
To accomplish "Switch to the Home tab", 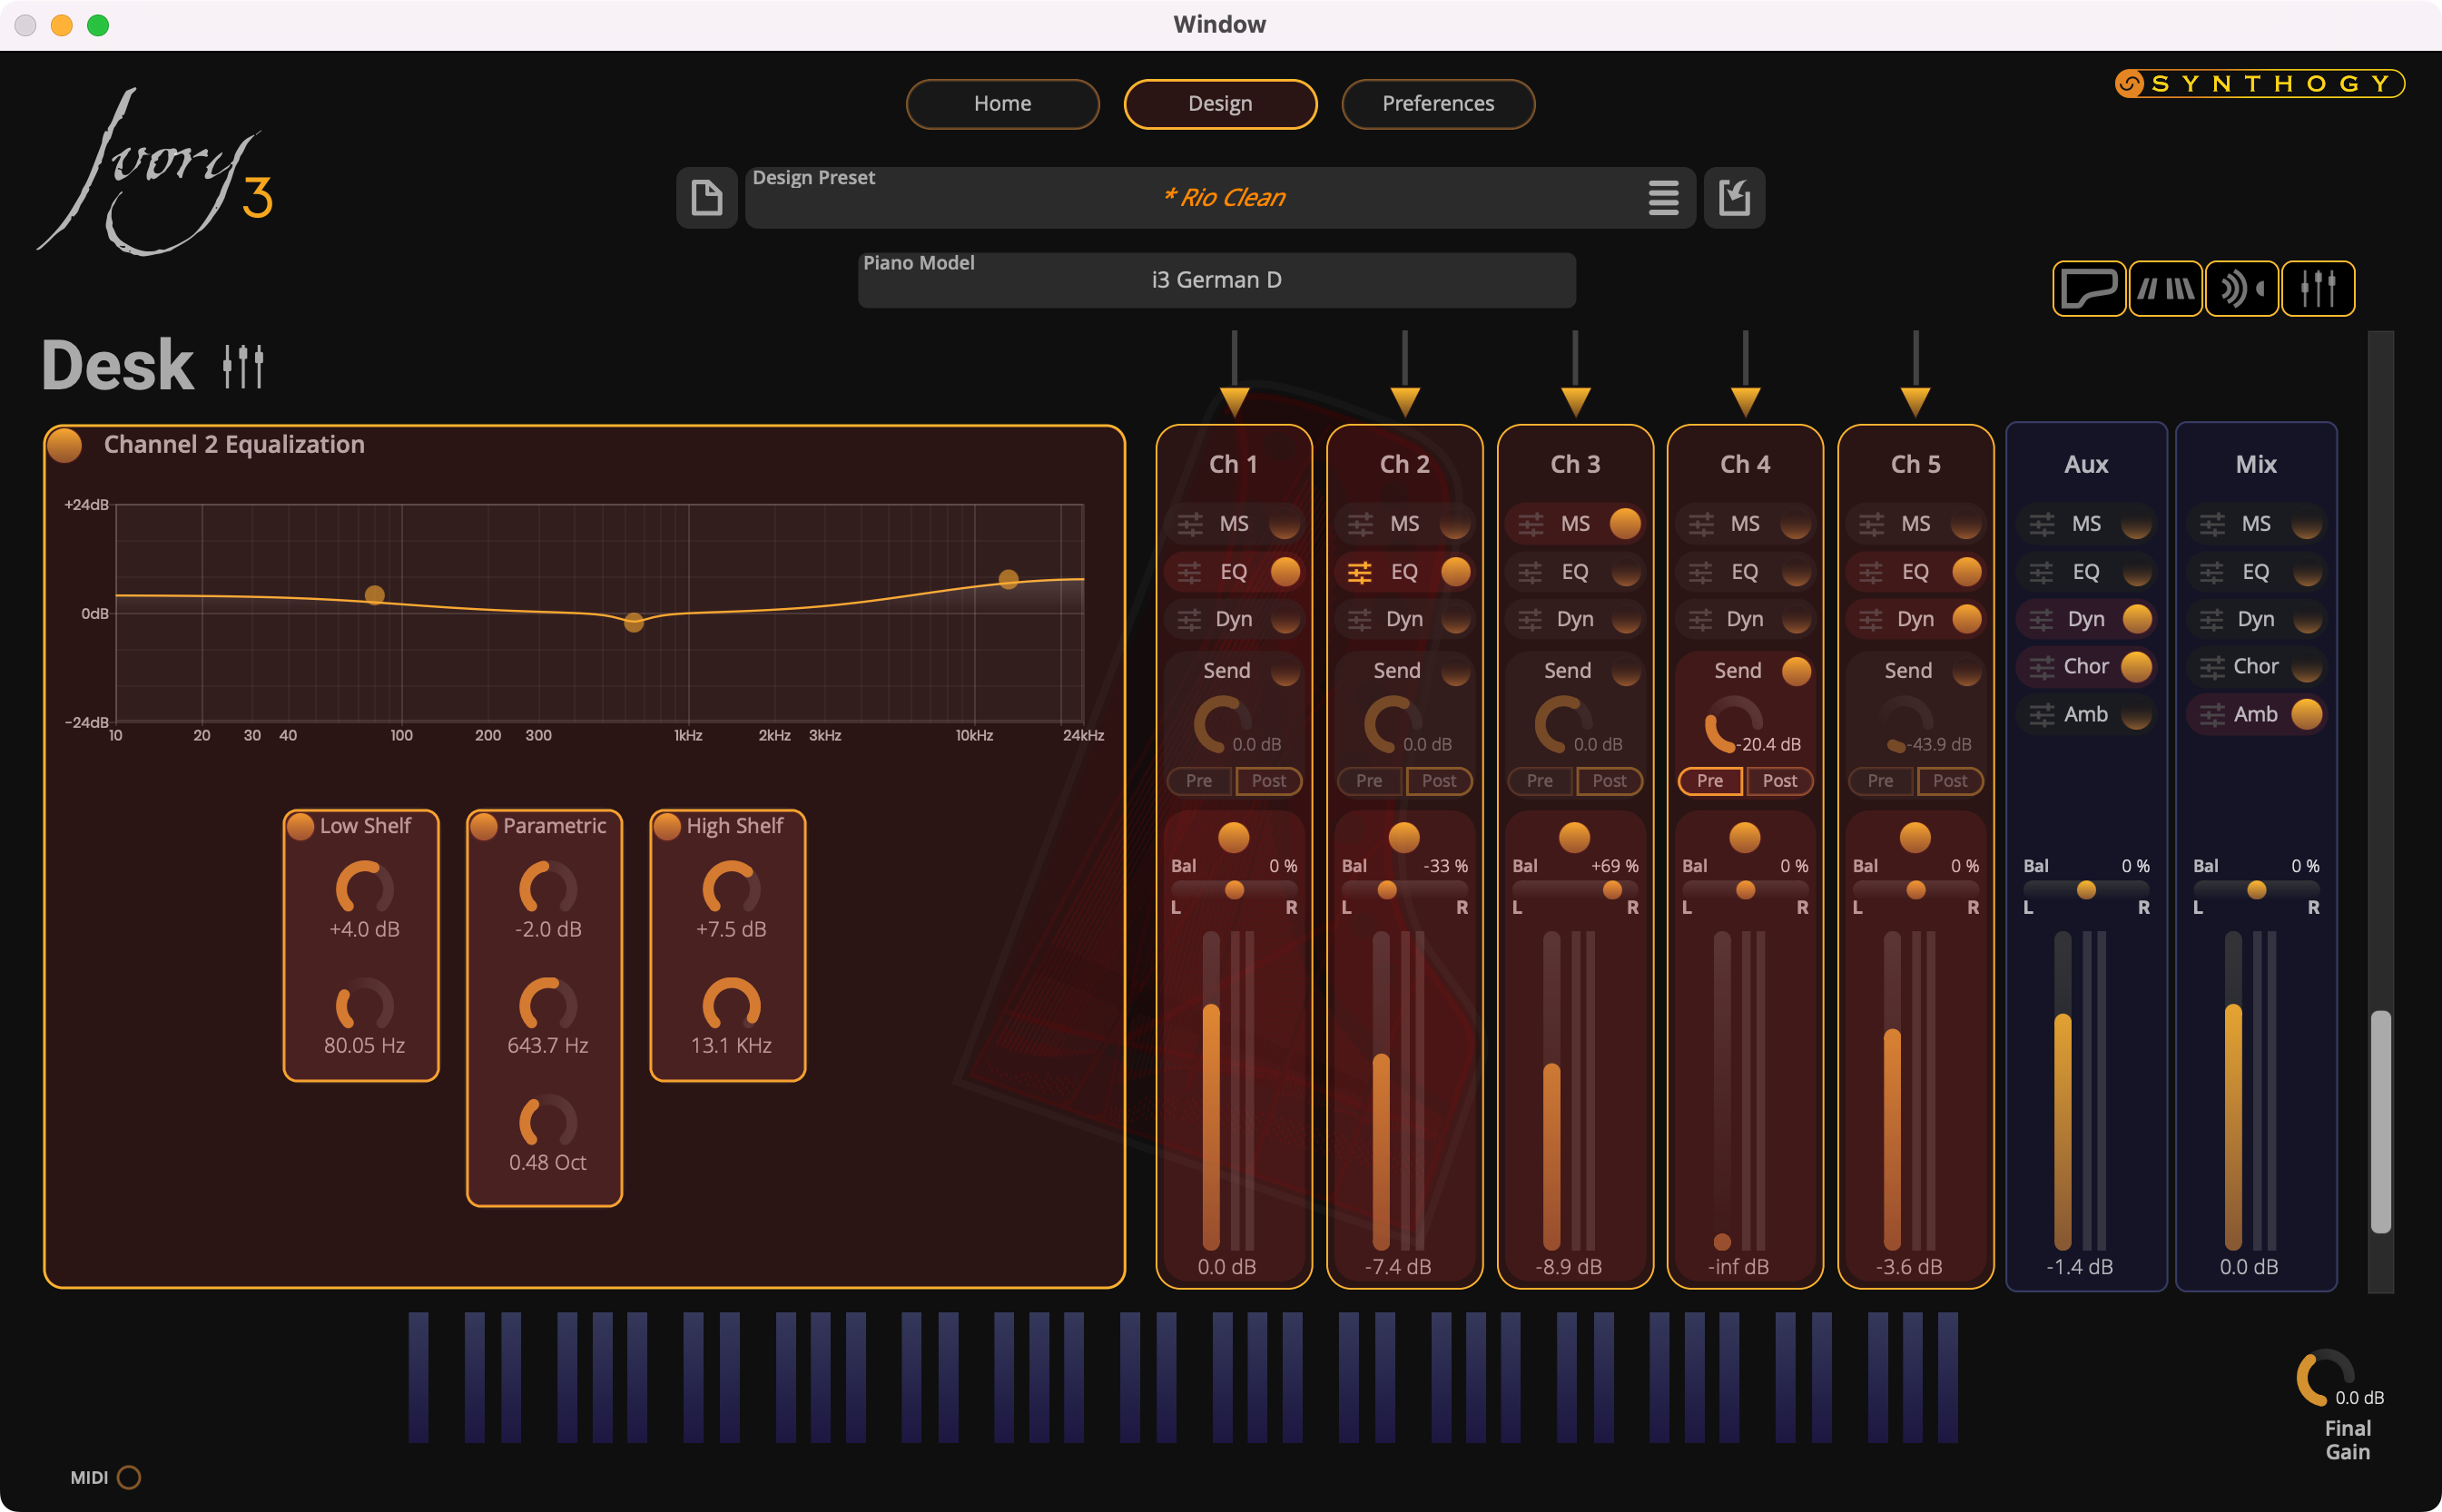I will click(x=1002, y=104).
